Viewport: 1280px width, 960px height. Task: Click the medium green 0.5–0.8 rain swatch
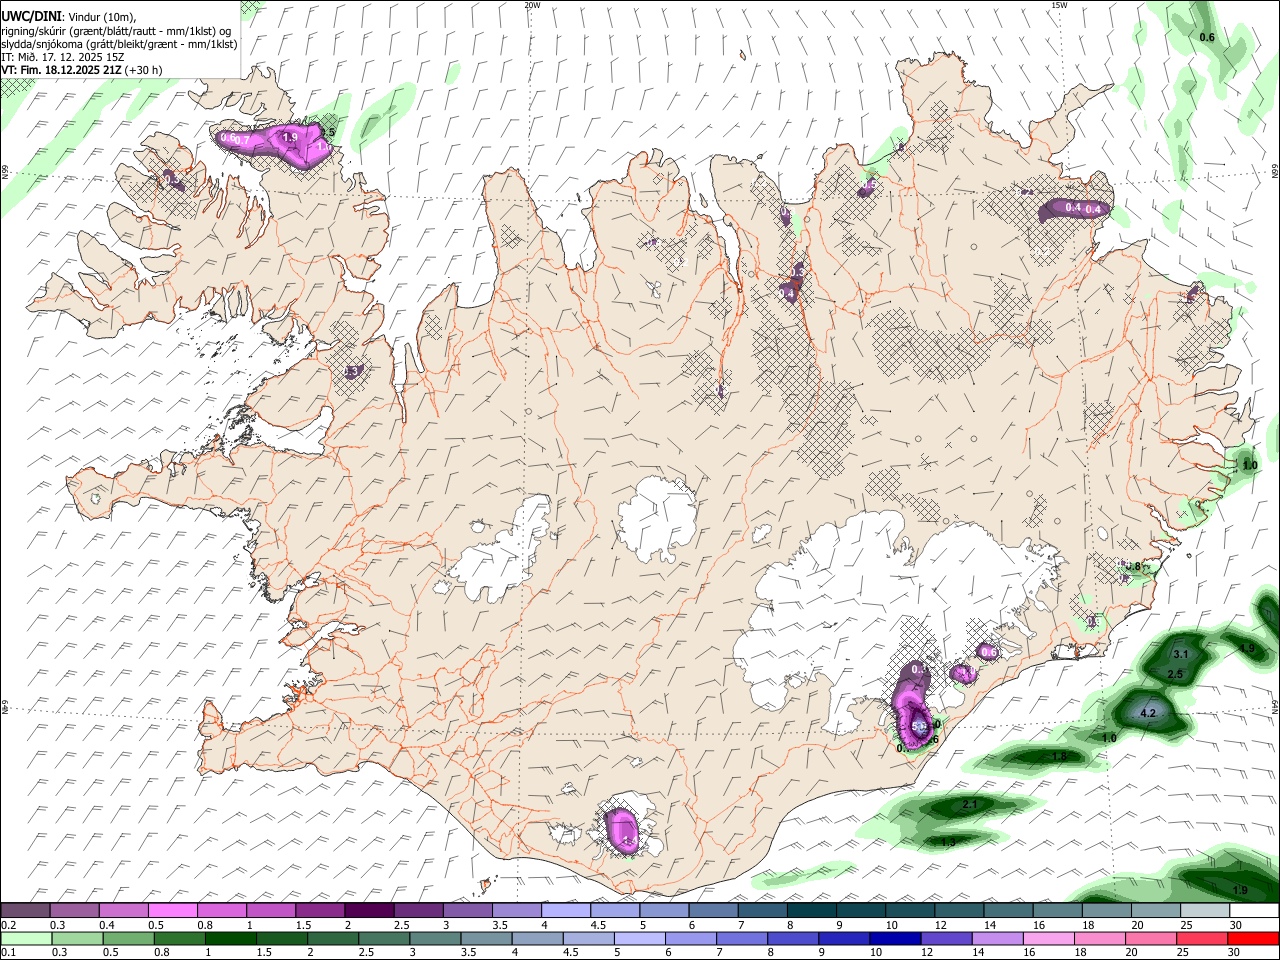point(128,938)
